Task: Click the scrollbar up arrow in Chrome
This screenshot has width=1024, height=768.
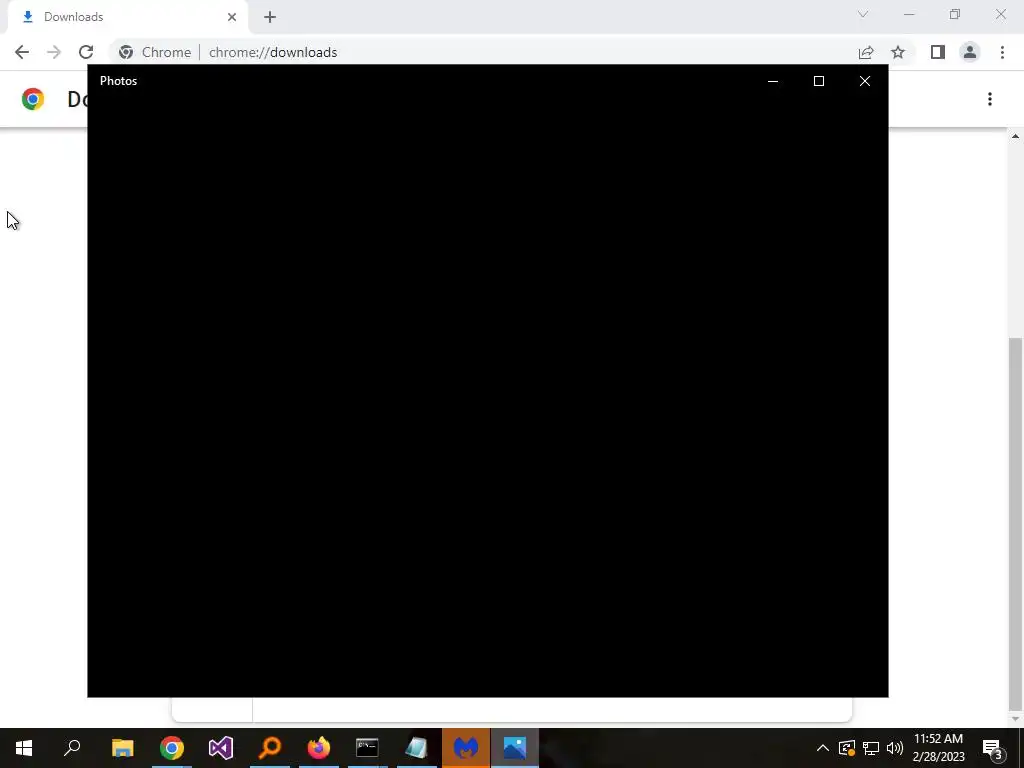Action: (x=1015, y=136)
